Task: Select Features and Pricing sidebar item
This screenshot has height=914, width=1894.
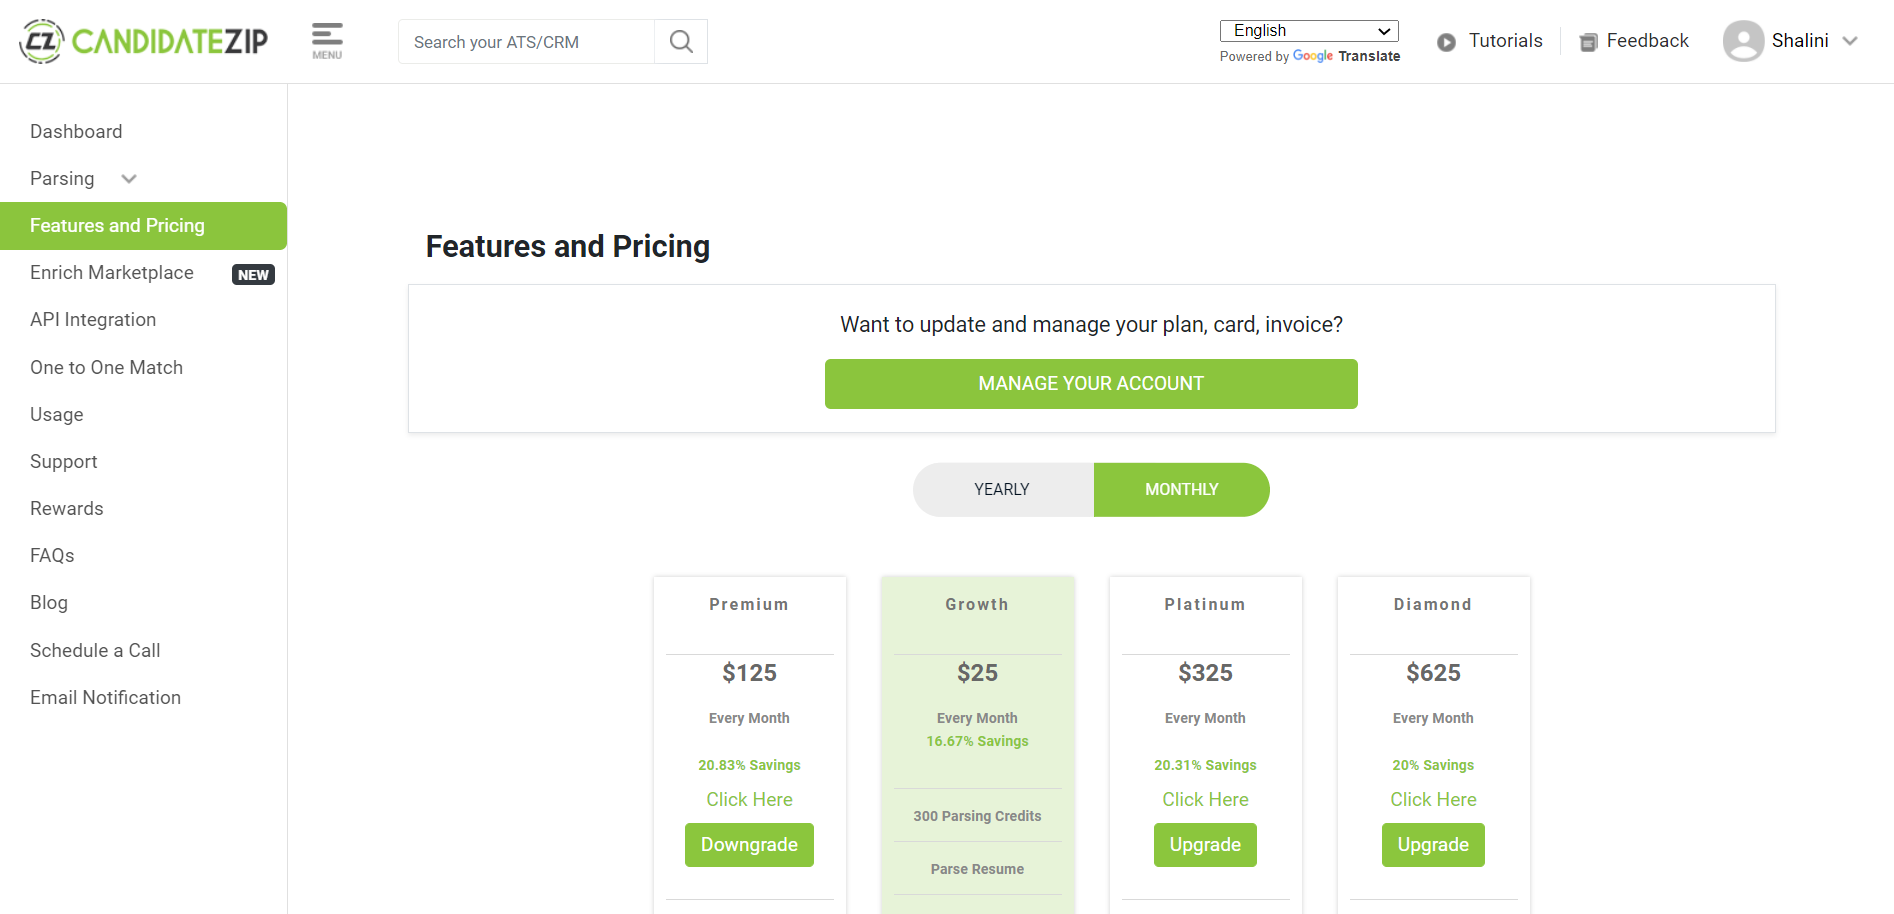Action: pyautogui.click(x=143, y=226)
